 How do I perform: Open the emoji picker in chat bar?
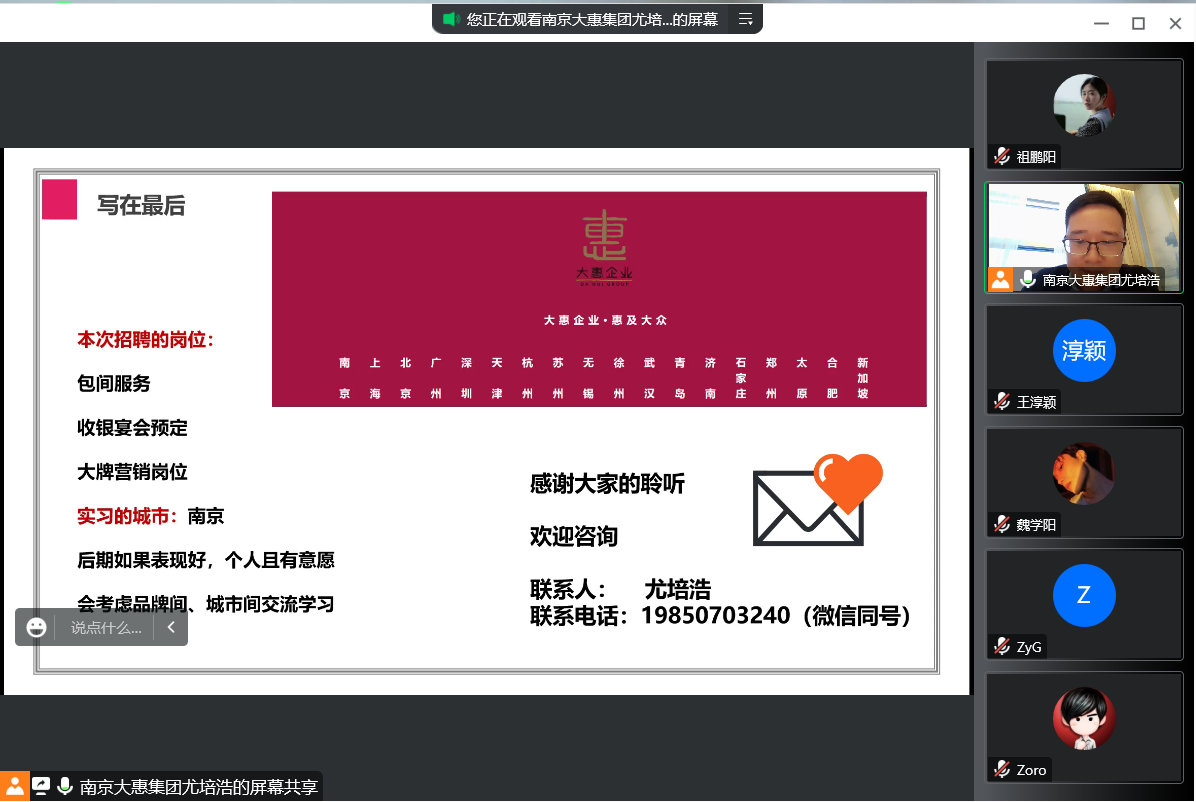[37, 627]
